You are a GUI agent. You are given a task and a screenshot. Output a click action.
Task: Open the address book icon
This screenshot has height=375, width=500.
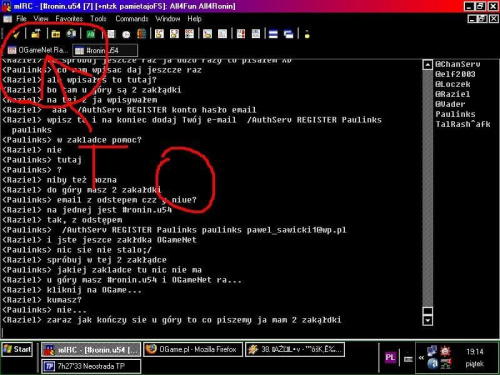[x=111, y=34]
